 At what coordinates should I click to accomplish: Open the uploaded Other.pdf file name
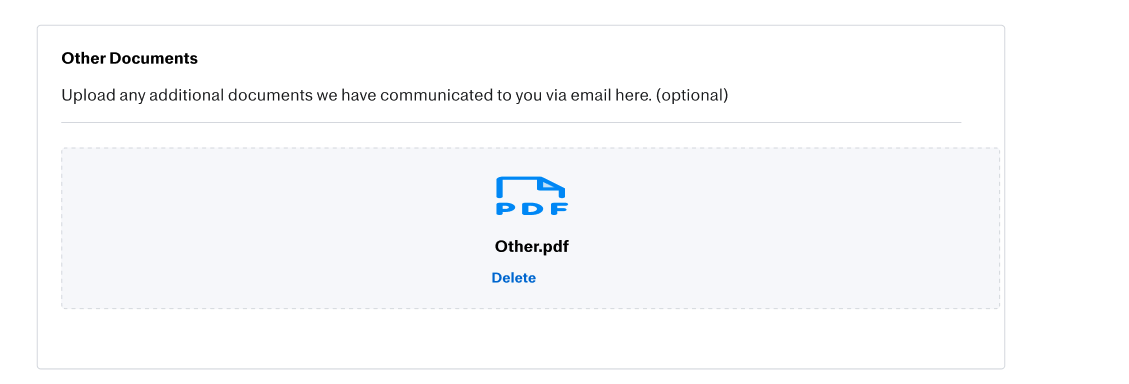click(x=531, y=246)
